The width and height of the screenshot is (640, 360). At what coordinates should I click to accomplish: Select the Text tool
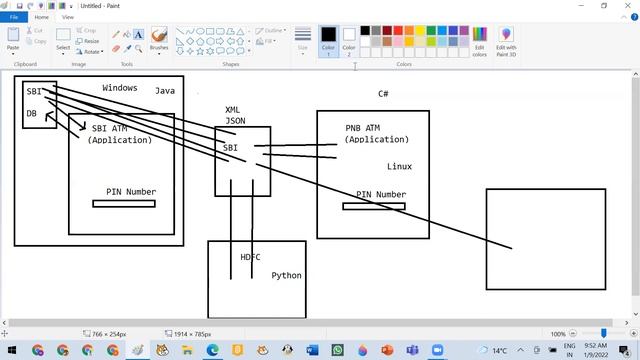point(139,35)
